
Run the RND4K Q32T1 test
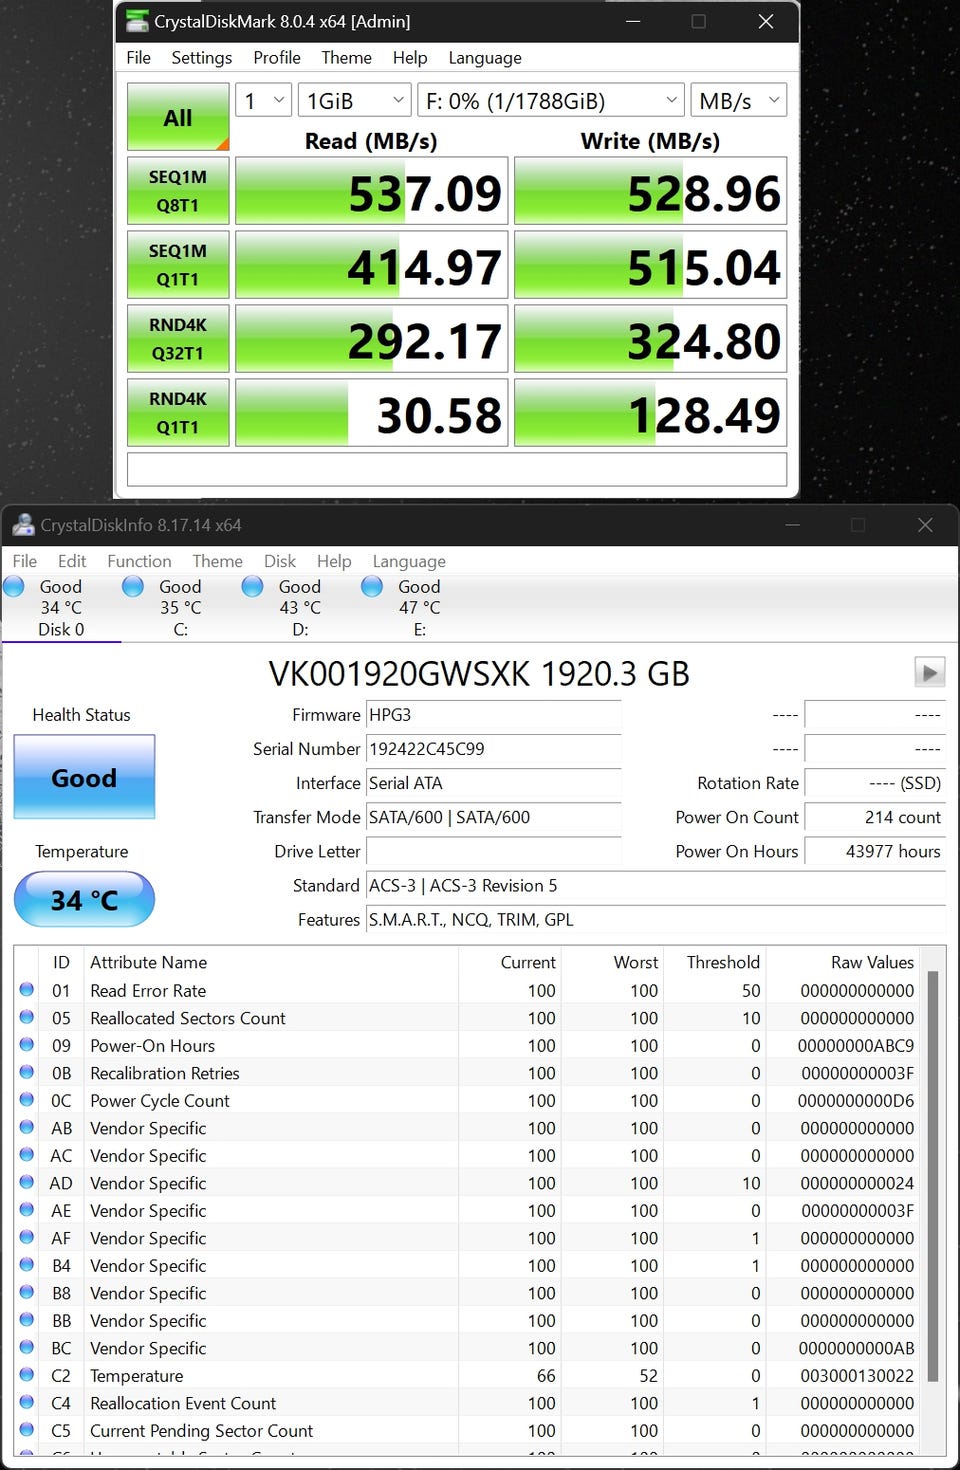point(178,339)
